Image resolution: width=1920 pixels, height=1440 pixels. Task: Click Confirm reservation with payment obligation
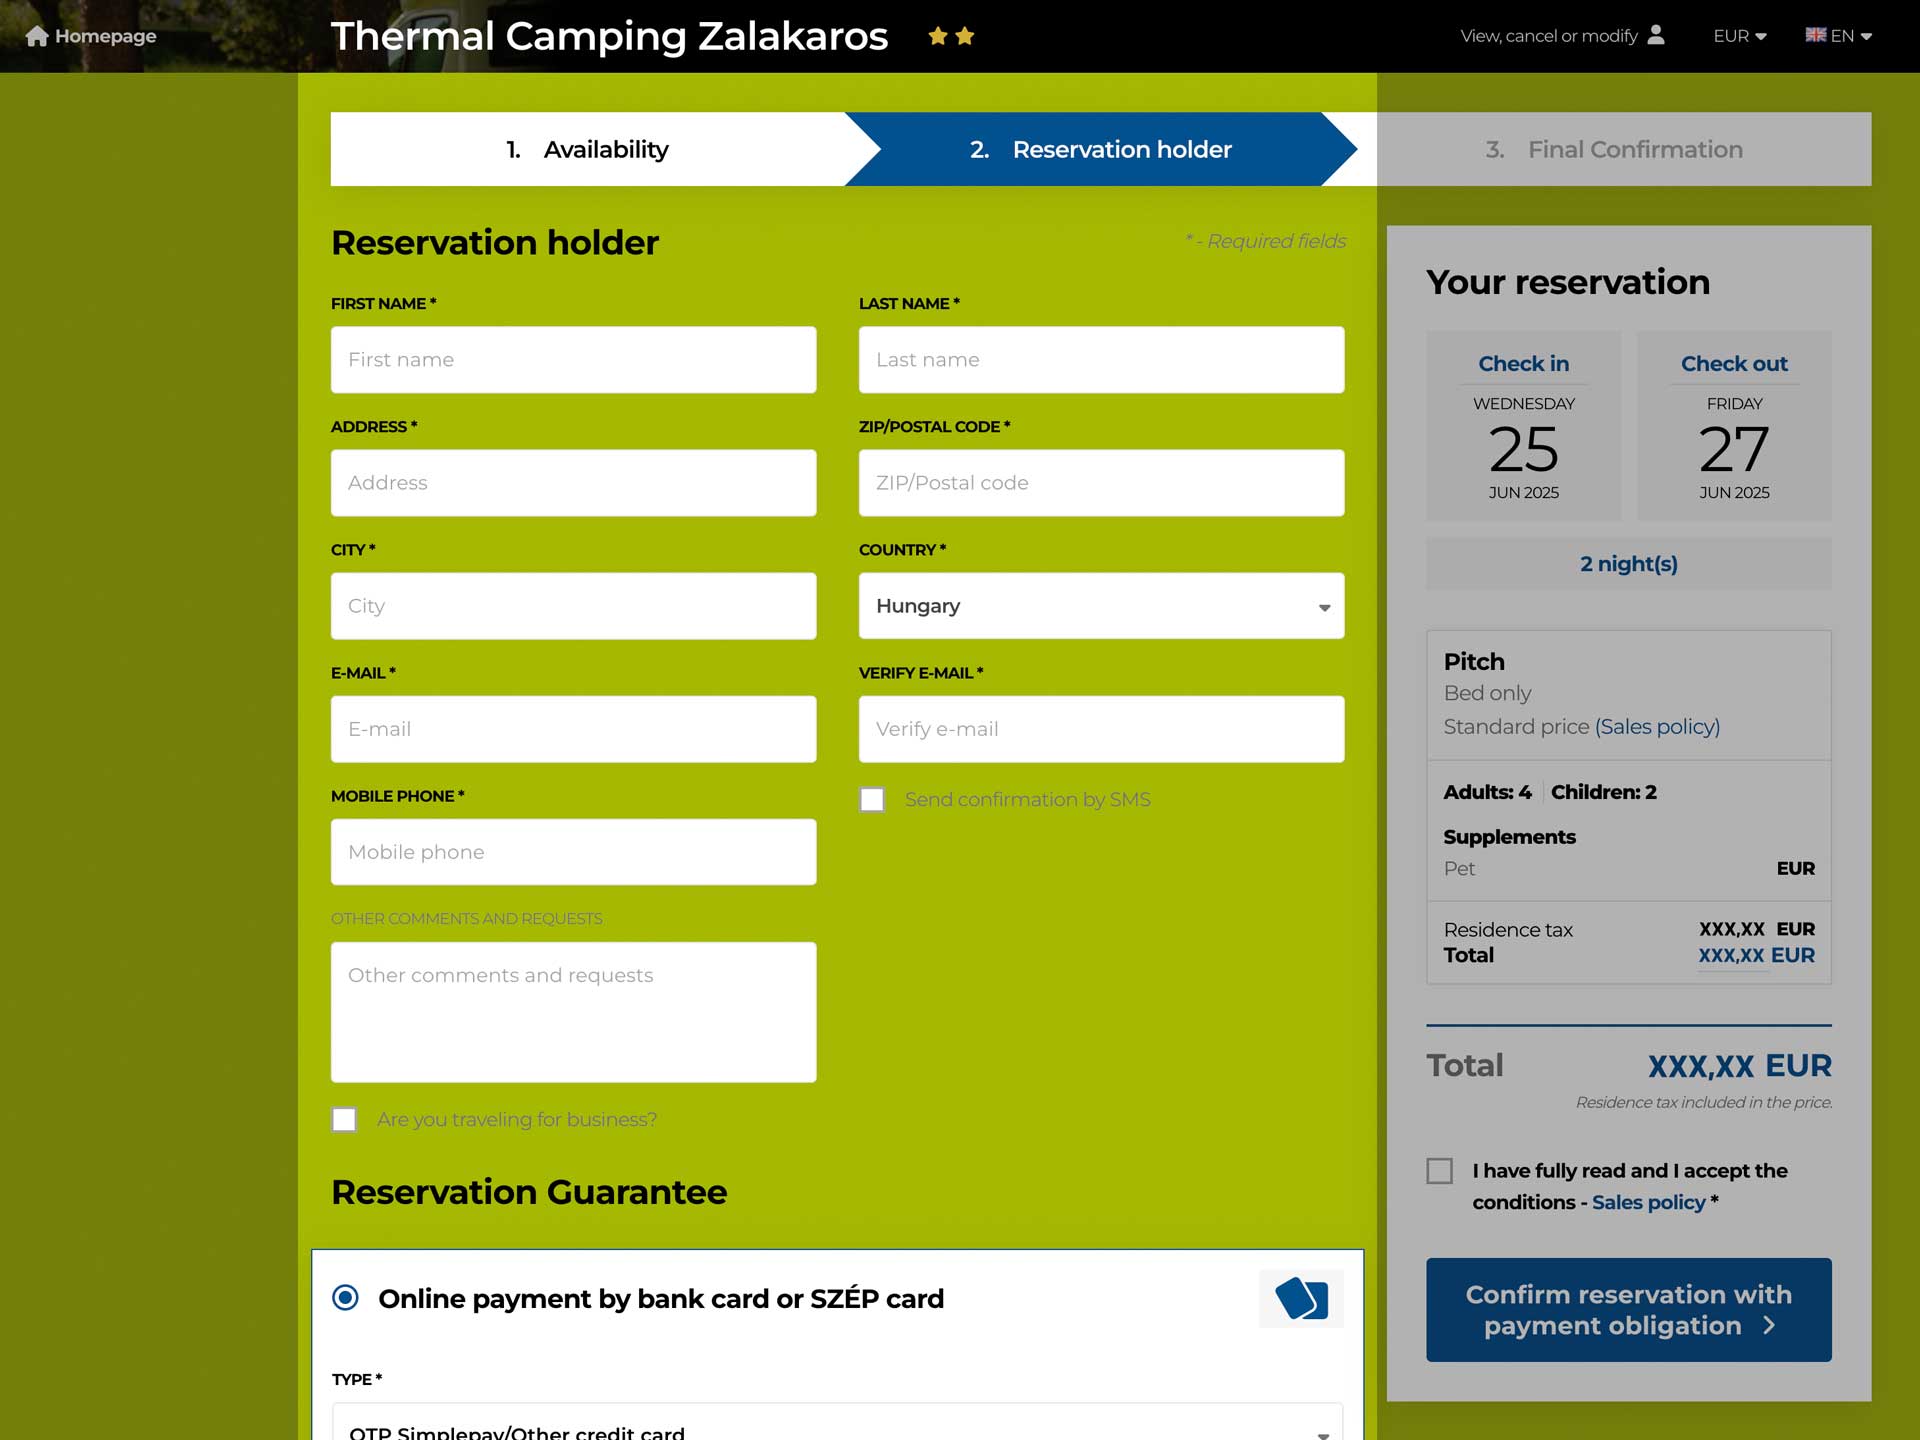click(x=1628, y=1309)
